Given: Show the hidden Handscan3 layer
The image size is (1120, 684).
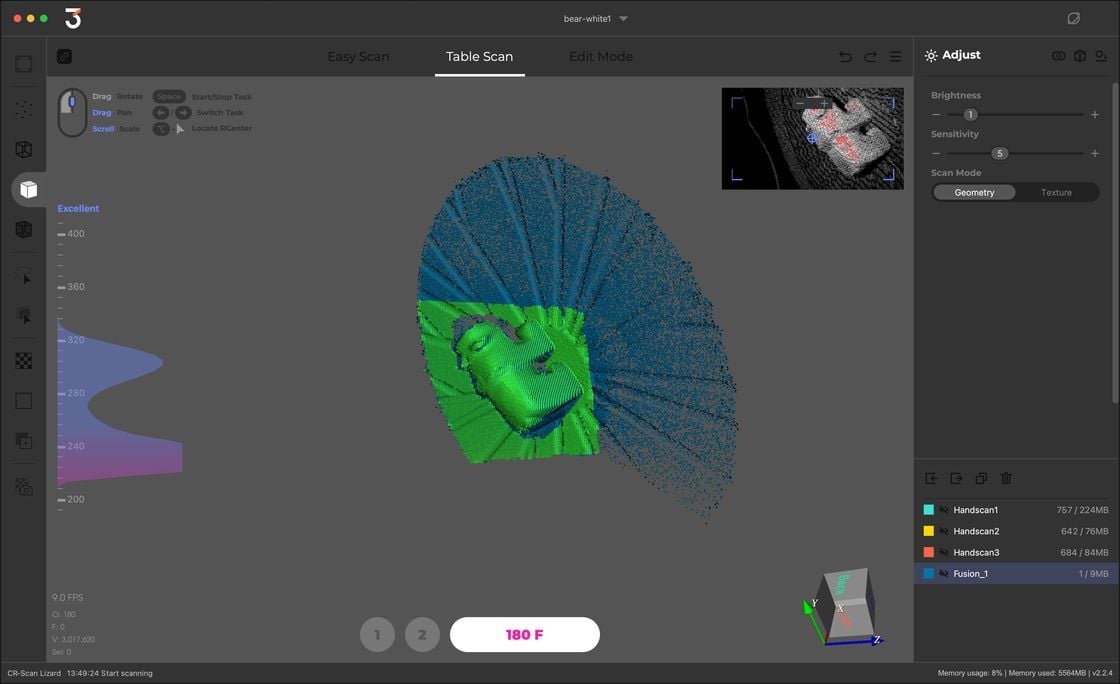Looking at the screenshot, I should (943, 553).
